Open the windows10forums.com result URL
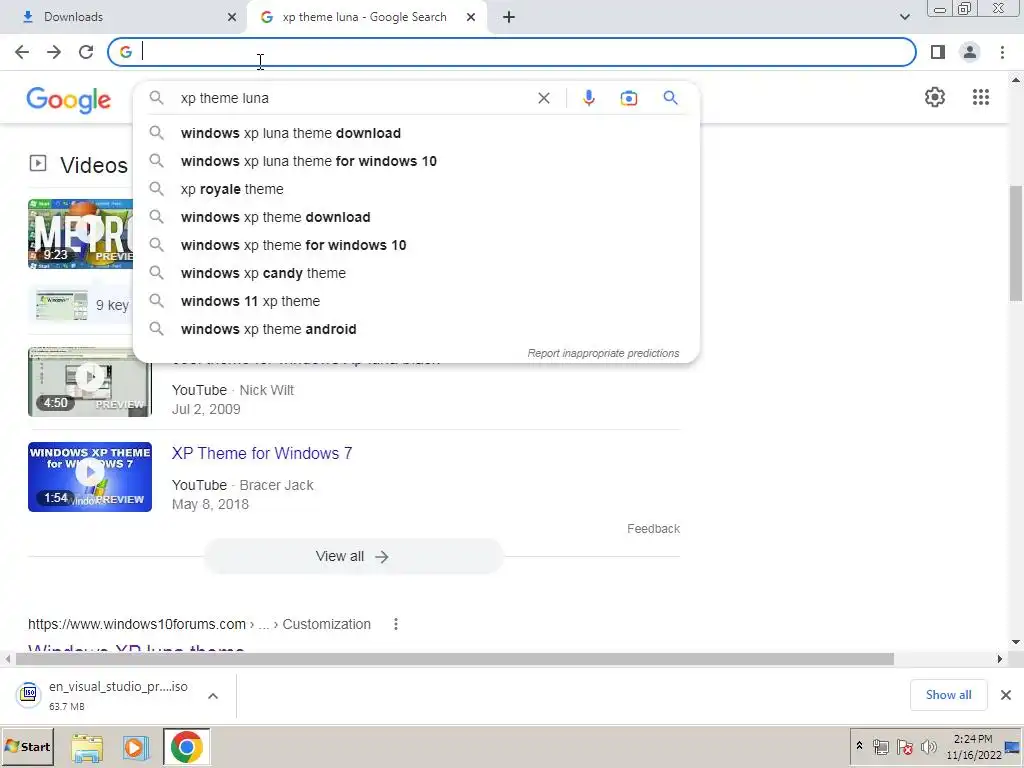The image size is (1024, 768). pyautogui.click(x=199, y=624)
